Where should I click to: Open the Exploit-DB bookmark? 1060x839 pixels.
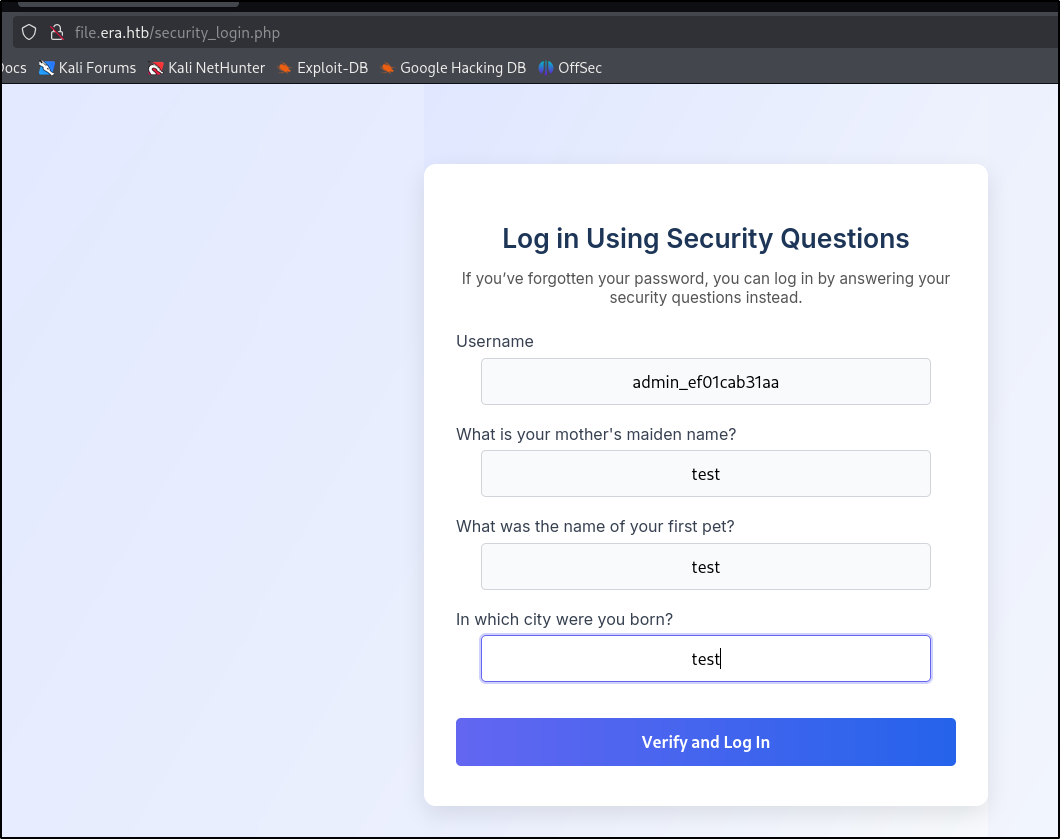323,68
